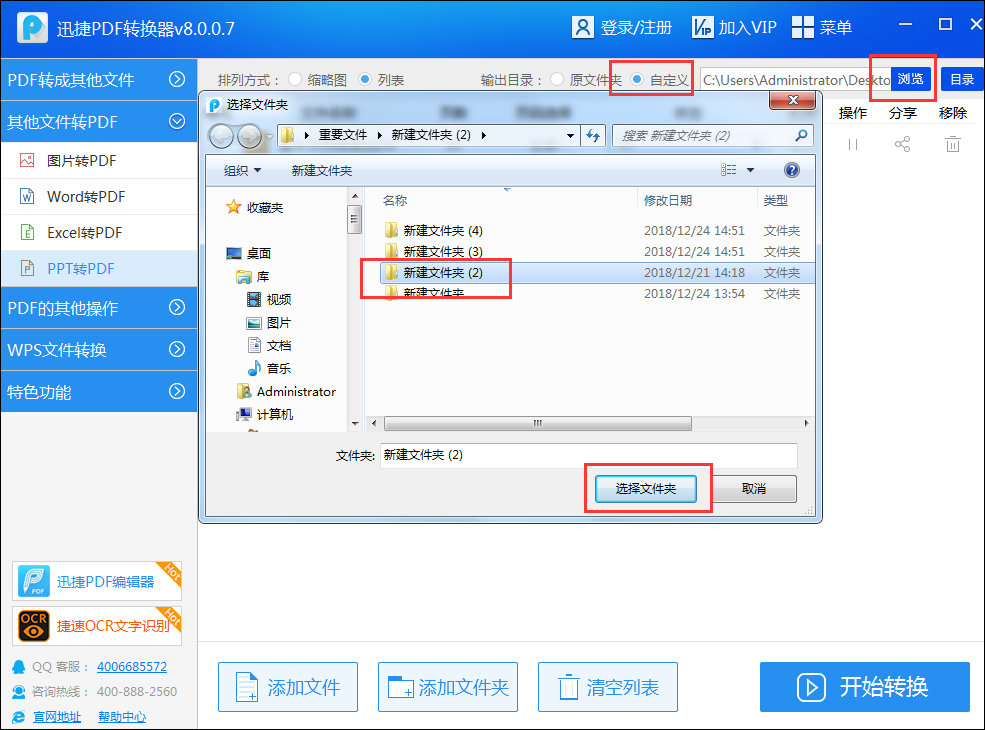Click horizontal scrollbar in file list
This screenshot has width=985, height=730.
coord(538,423)
